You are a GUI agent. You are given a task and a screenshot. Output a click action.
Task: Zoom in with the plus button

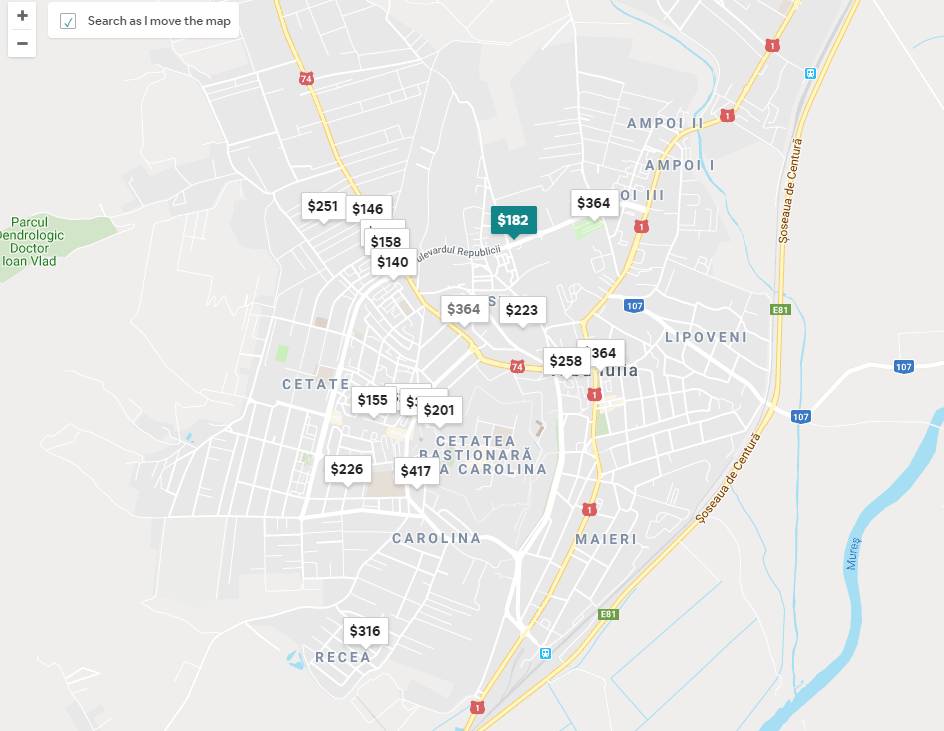[22, 16]
